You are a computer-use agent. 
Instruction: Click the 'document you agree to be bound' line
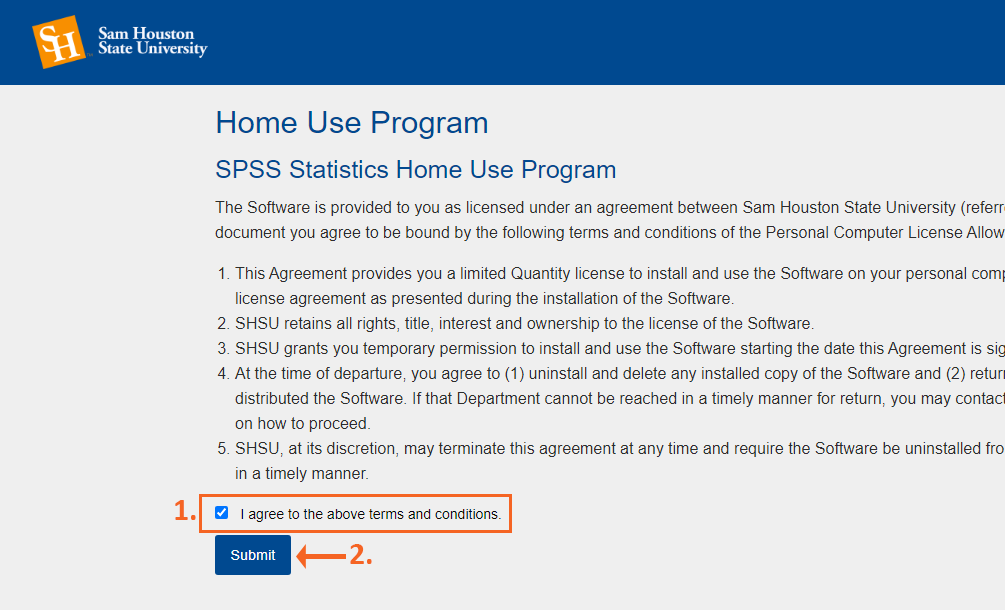(610, 233)
